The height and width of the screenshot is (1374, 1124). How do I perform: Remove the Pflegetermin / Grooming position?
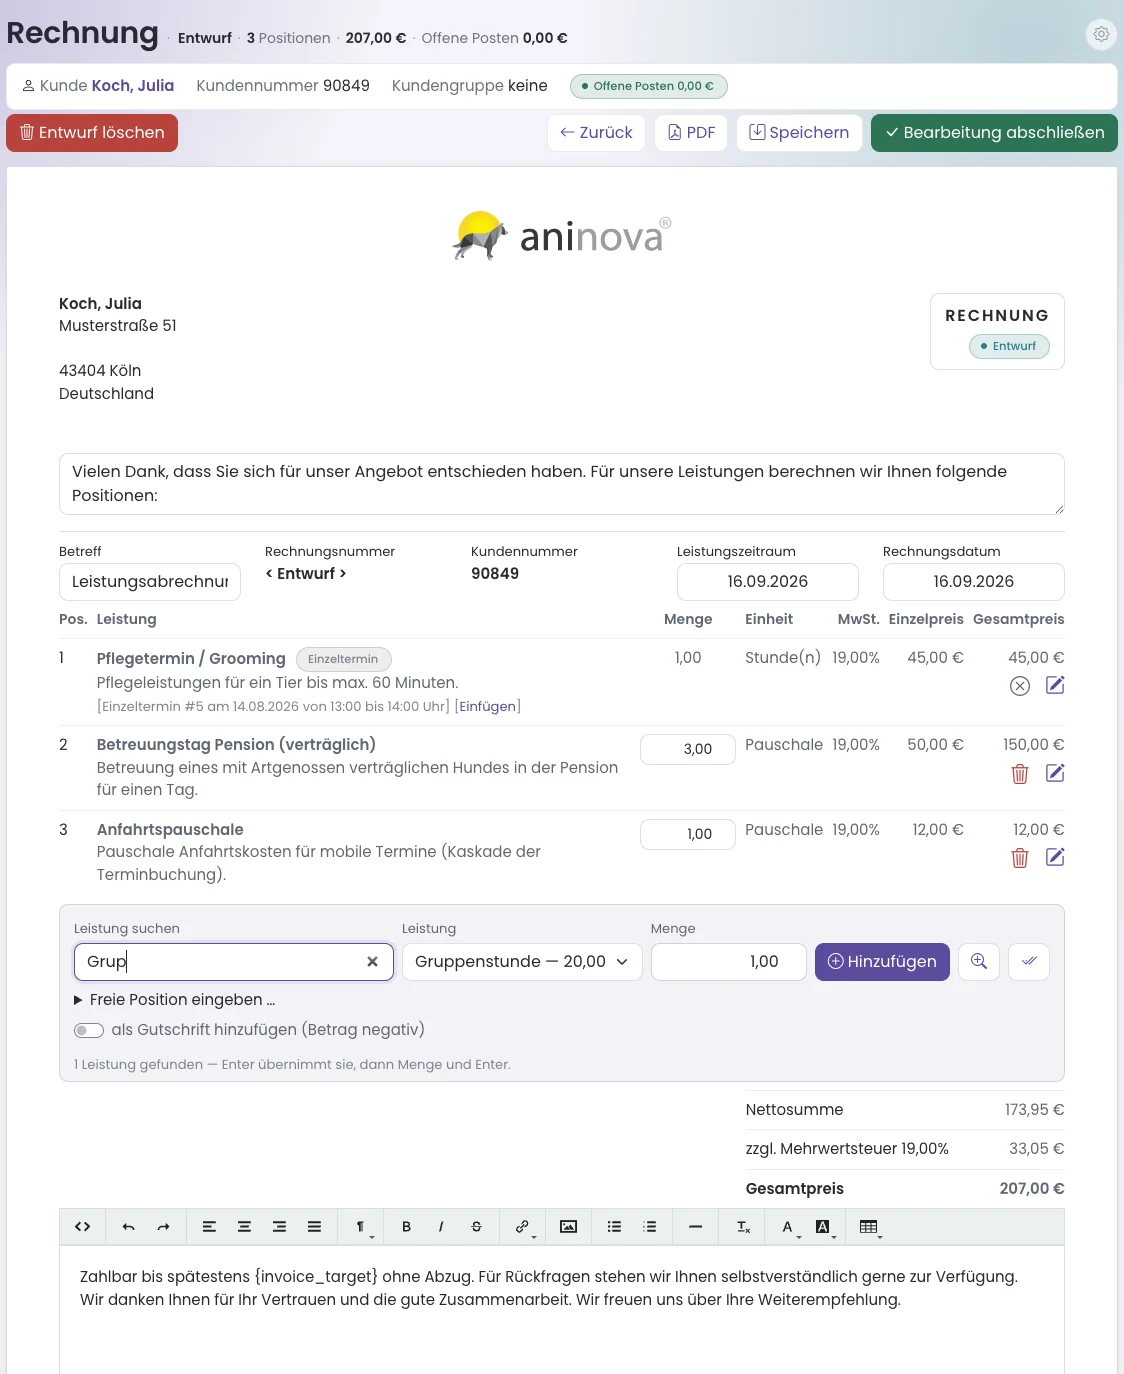point(1020,686)
